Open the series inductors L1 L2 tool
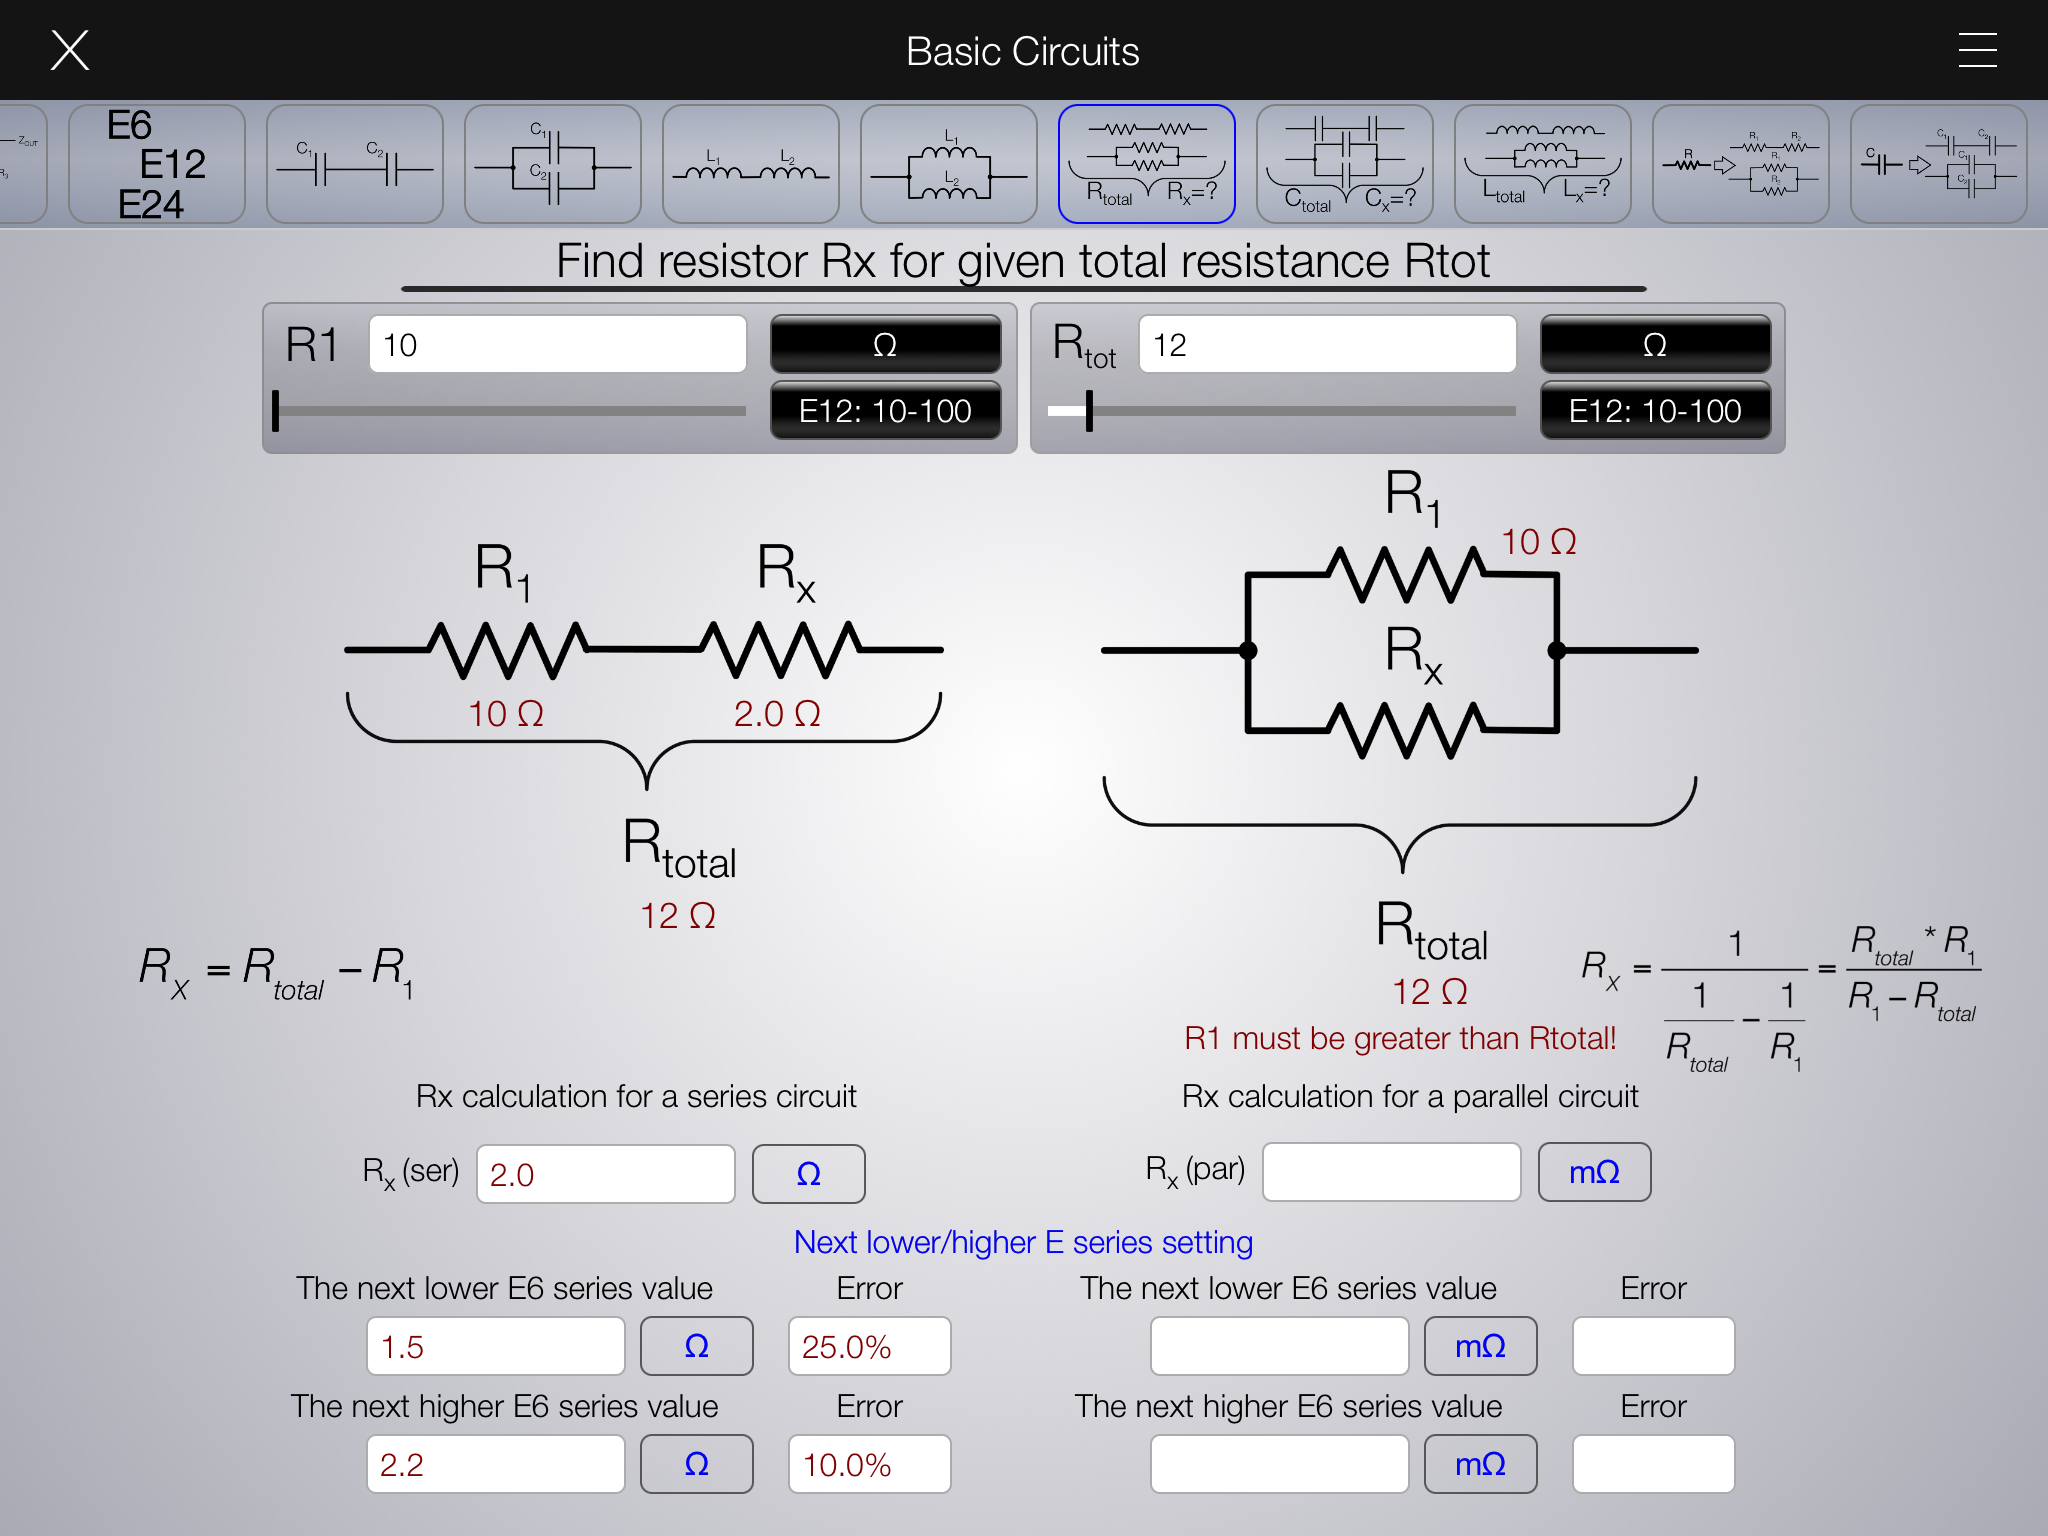The image size is (2048, 1536). click(x=750, y=164)
